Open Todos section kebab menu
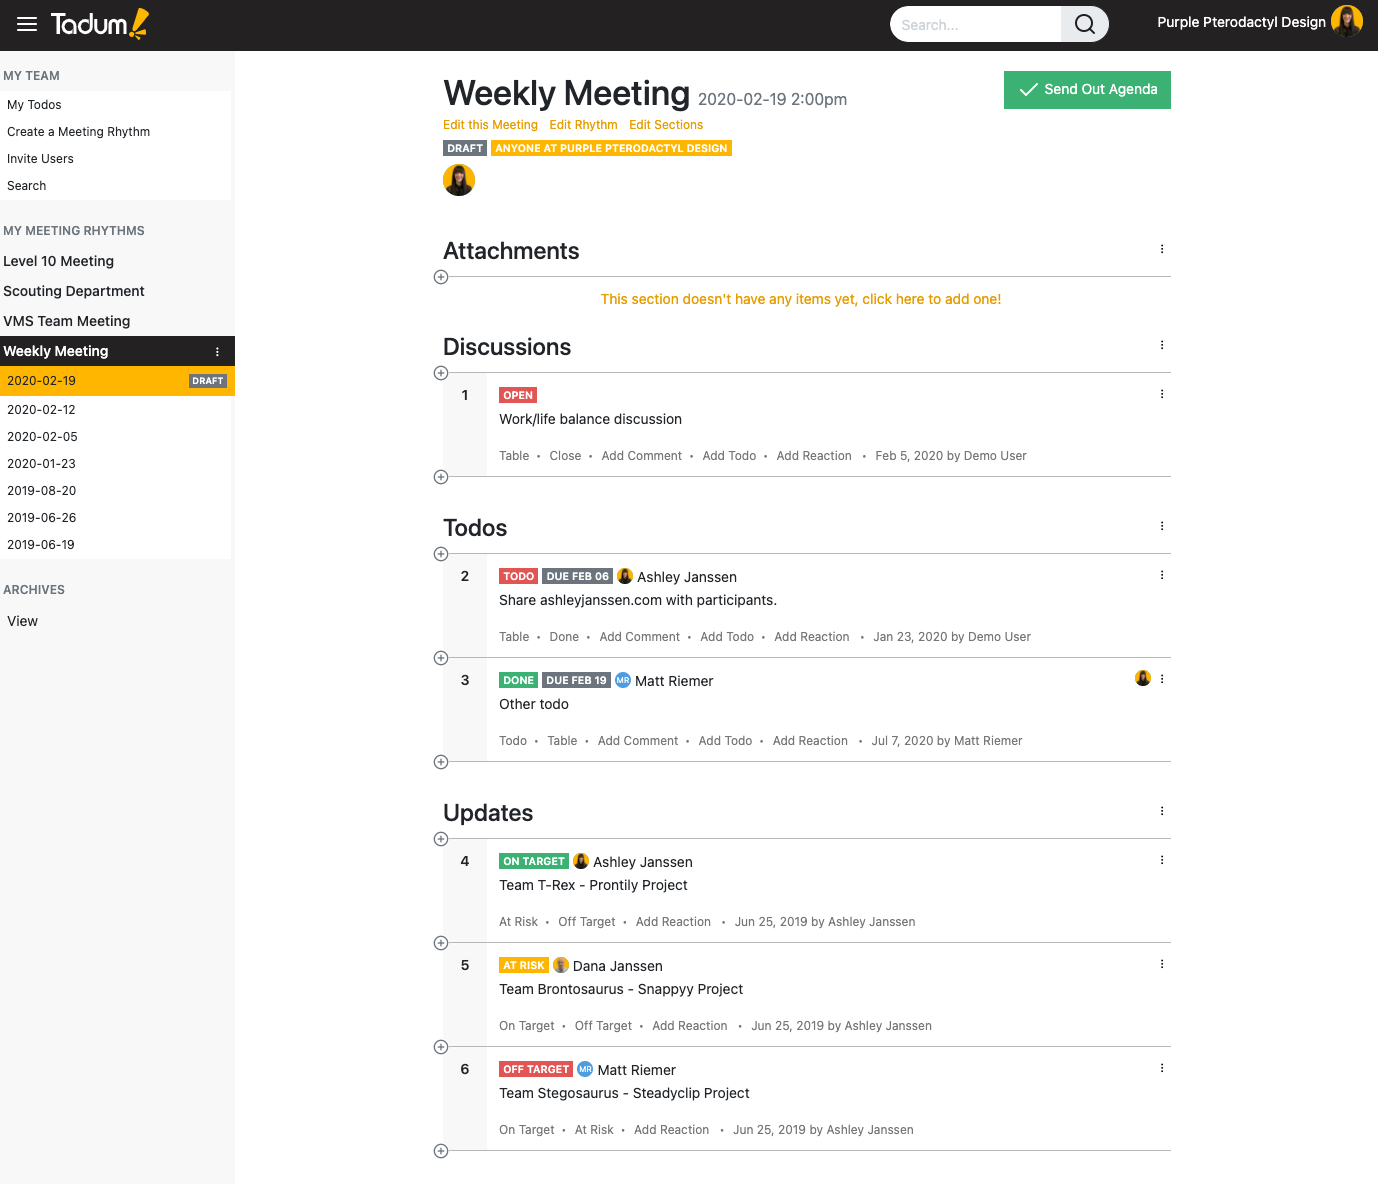 [1162, 526]
